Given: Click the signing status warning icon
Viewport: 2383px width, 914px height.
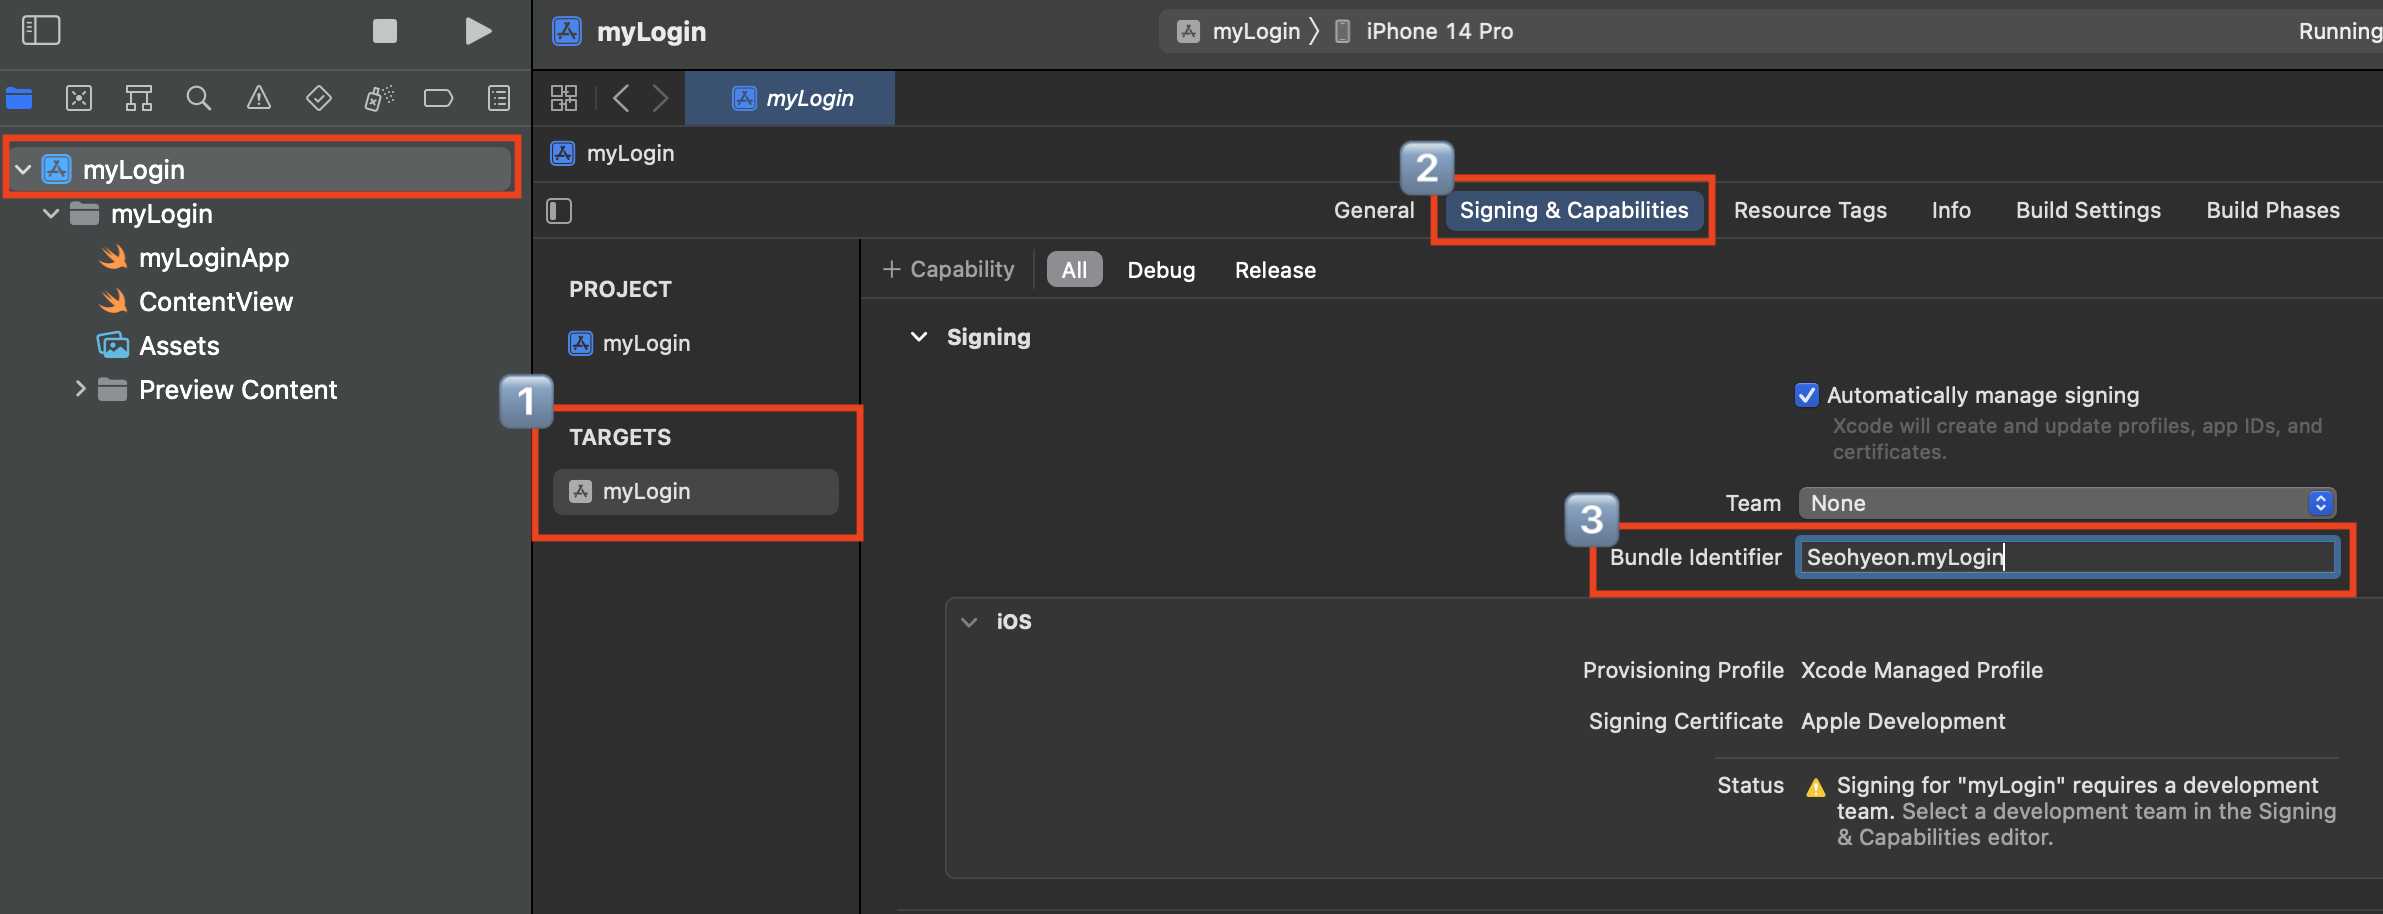Looking at the screenshot, I should point(1816,787).
